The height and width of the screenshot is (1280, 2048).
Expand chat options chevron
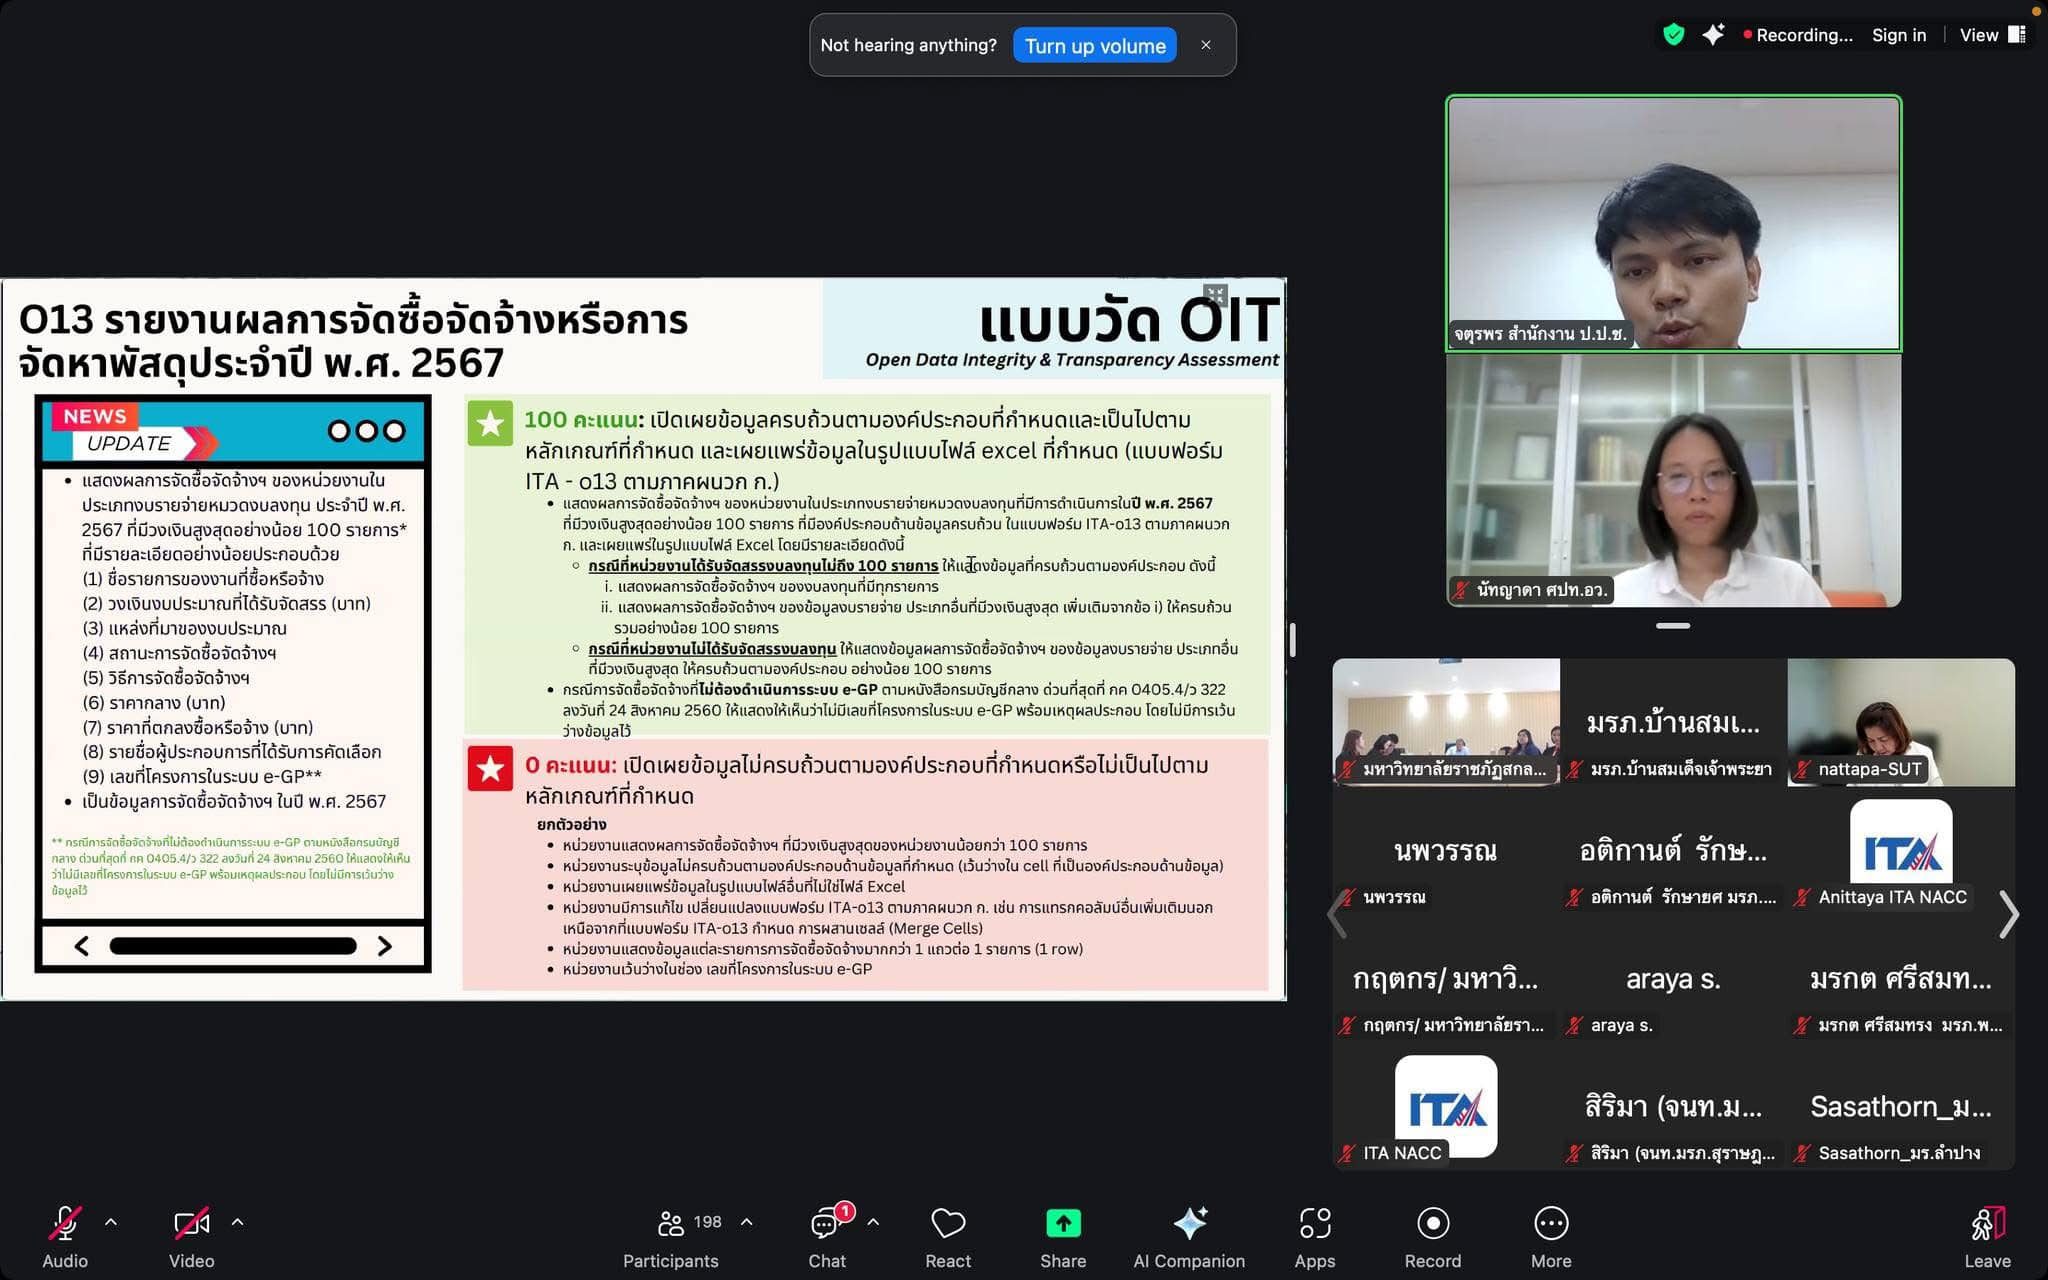[x=873, y=1222]
